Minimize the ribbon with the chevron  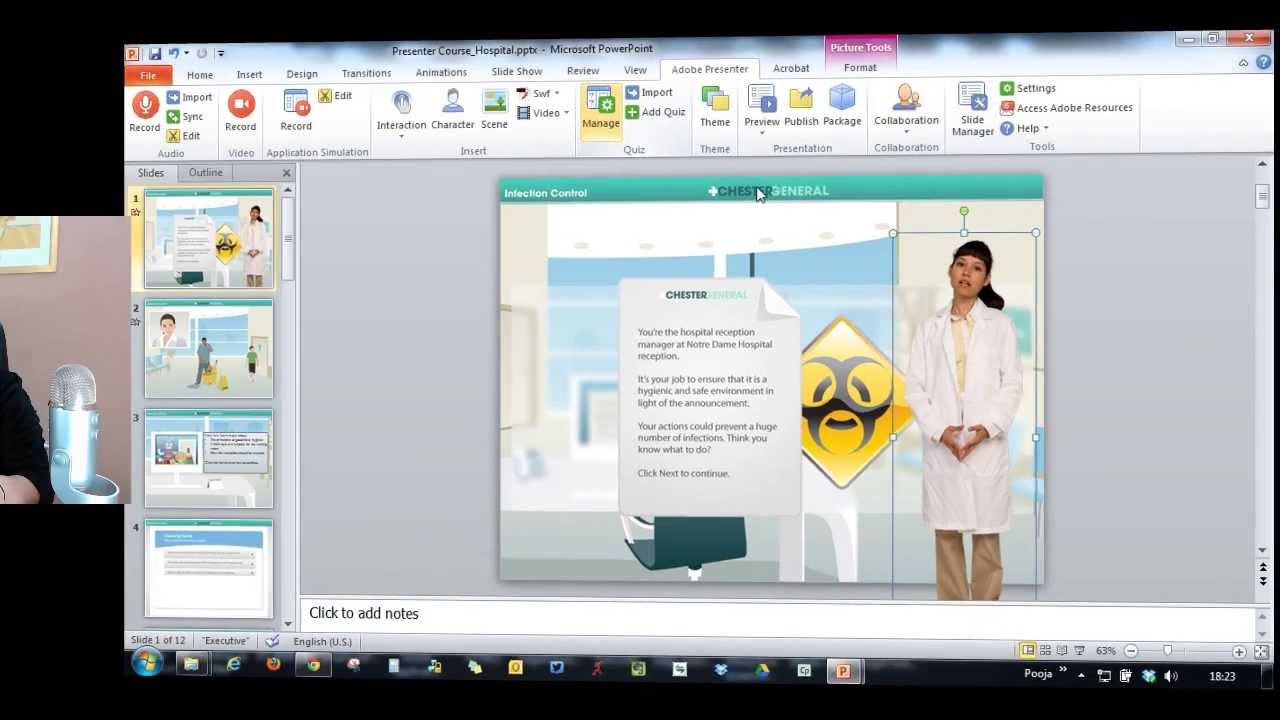point(1243,62)
